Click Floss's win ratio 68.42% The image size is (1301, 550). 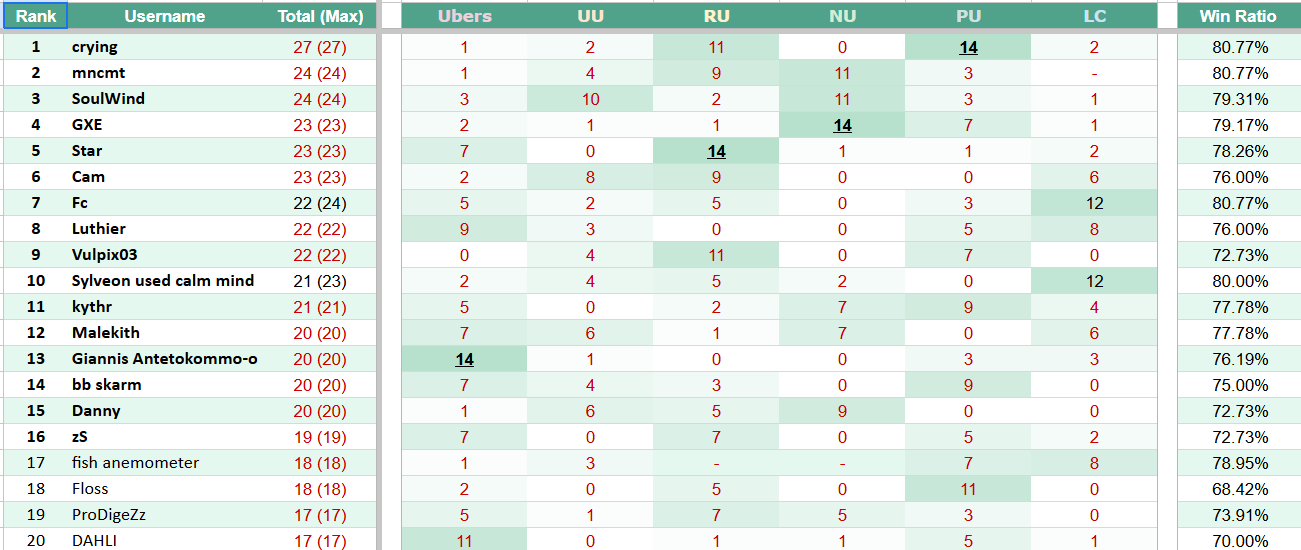point(1239,489)
